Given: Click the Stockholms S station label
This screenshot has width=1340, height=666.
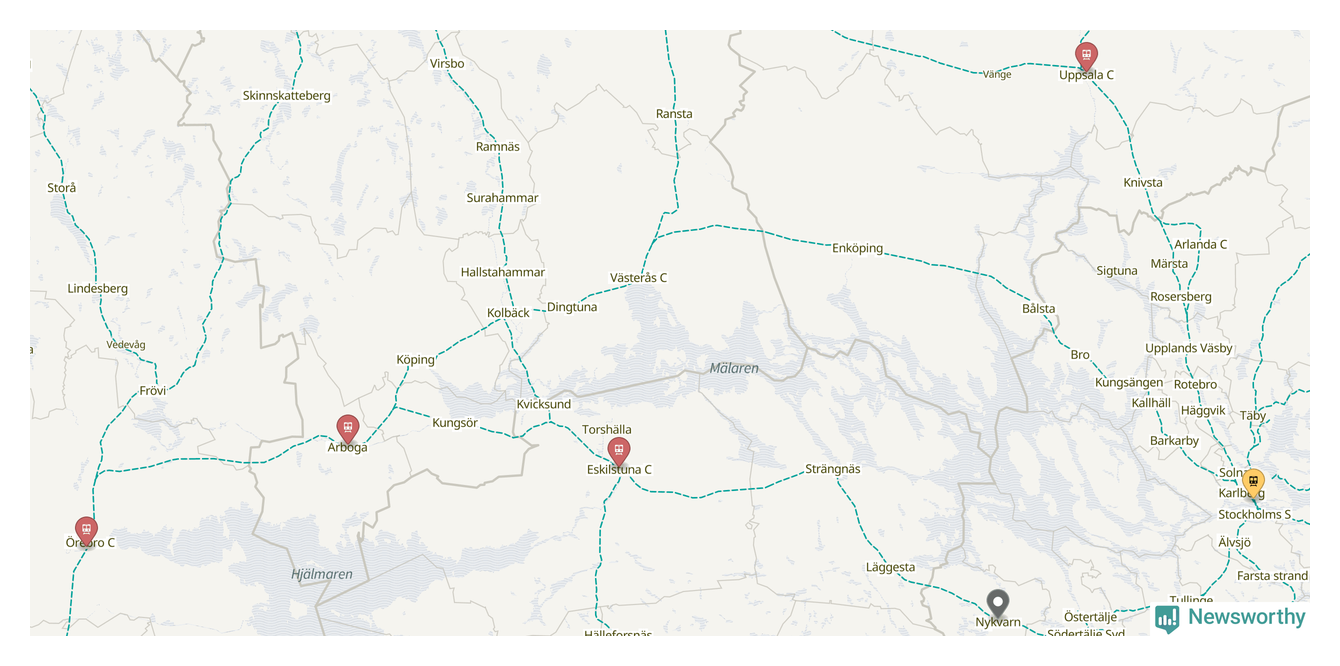Looking at the screenshot, I should click(x=1255, y=515).
